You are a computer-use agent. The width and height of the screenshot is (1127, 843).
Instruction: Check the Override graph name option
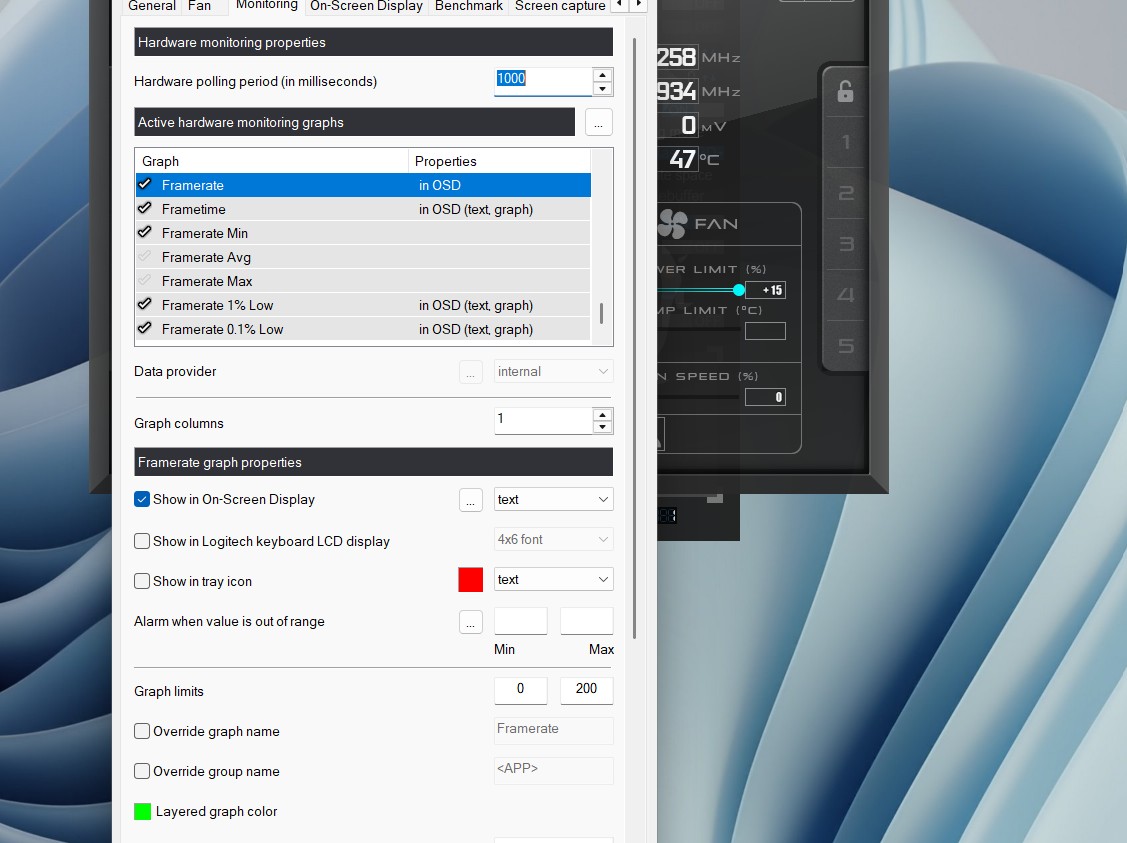point(142,731)
